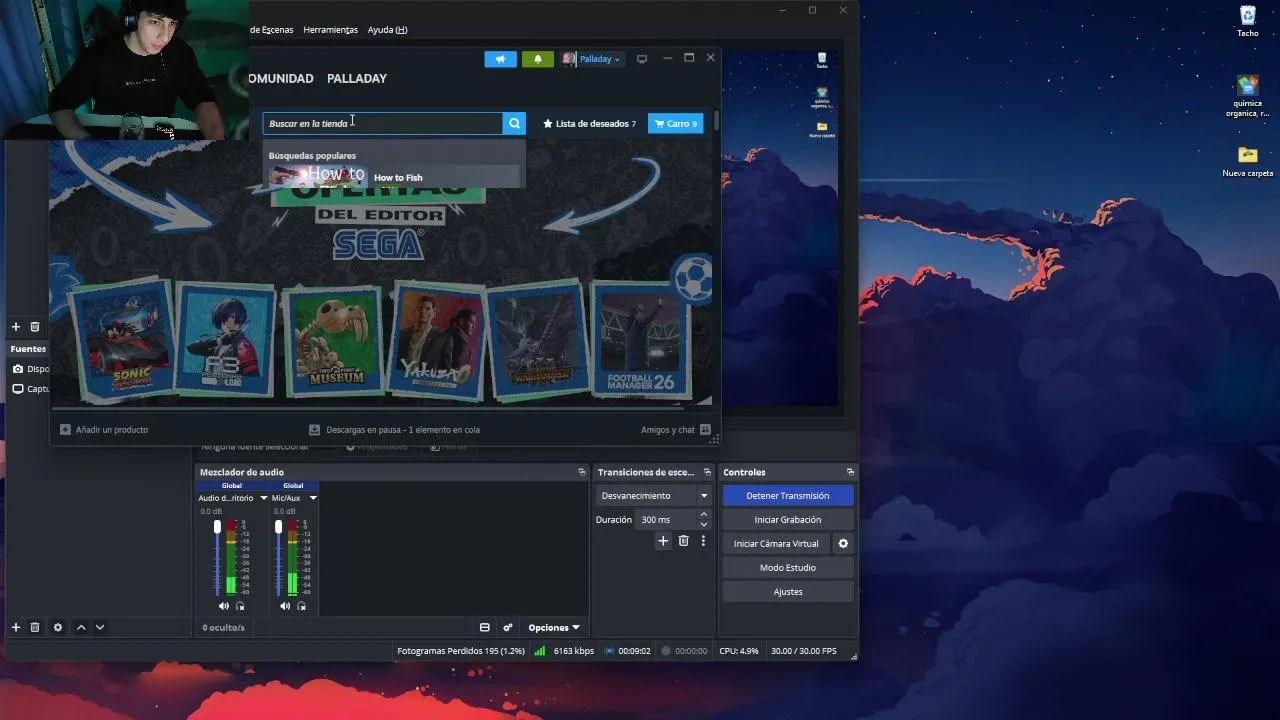Decrease transition duration with down stepper
Image resolution: width=1280 pixels, height=720 pixels.
pyautogui.click(x=704, y=525)
